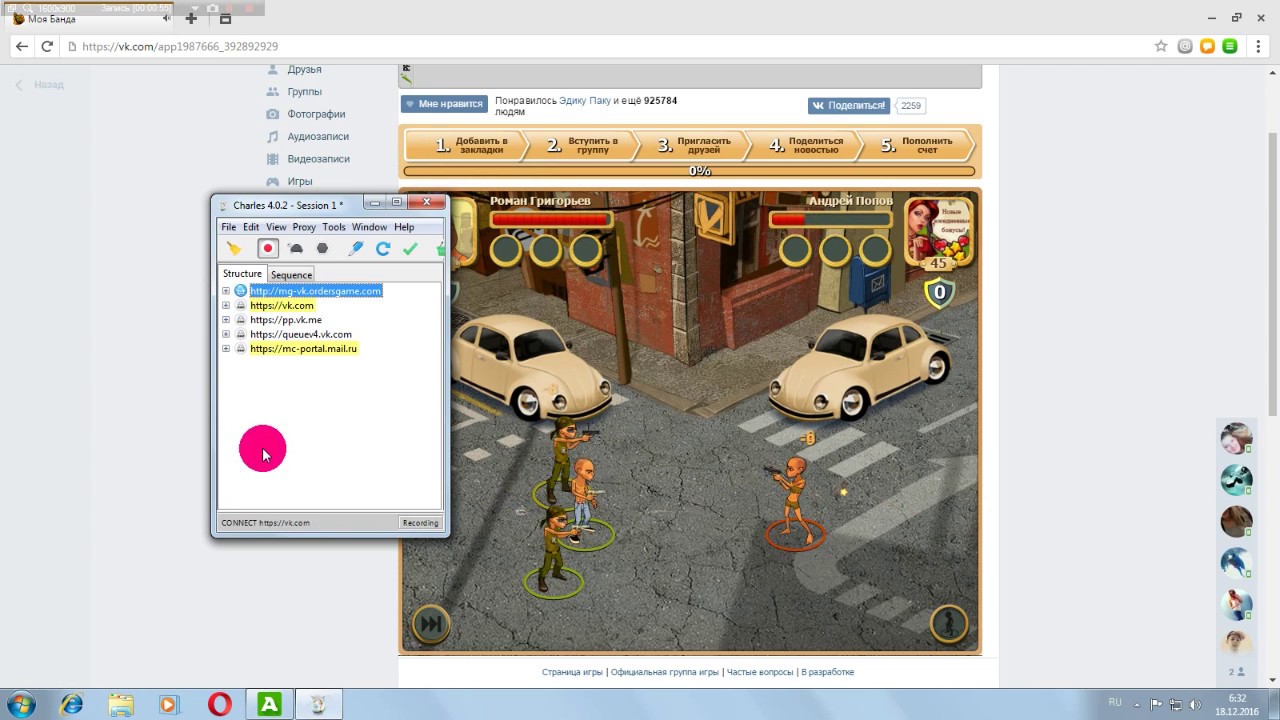The image size is (1280, 720).
Task: Bookmark the page with the star icon
Action: [x=1161, y=46]
